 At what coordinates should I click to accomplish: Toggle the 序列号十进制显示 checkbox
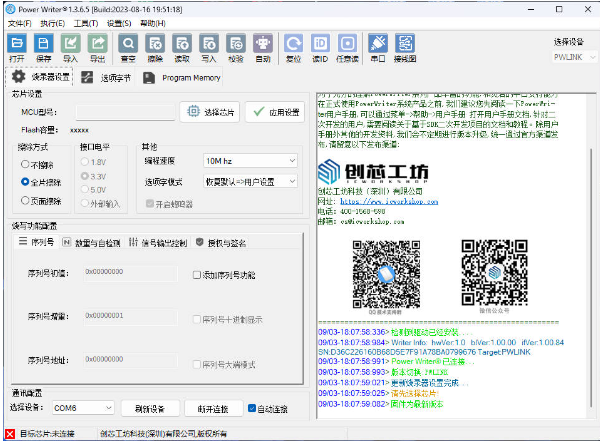click(x=197, y=319)
